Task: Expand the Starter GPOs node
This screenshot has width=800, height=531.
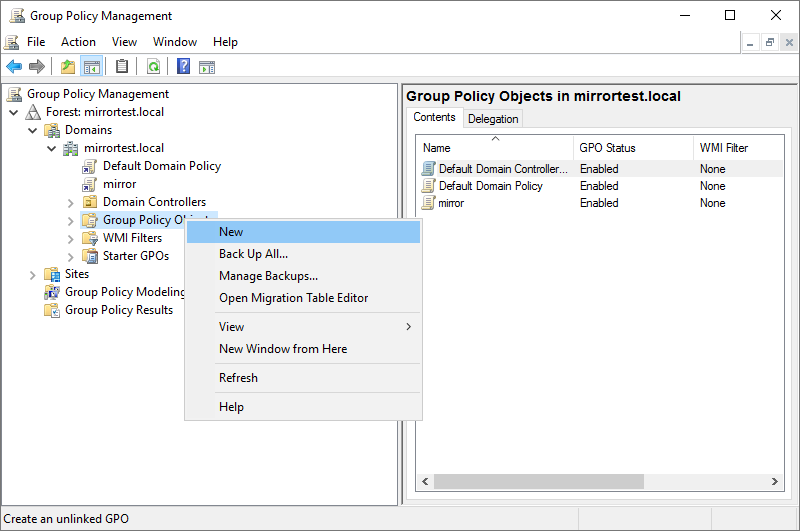Action: pyautogui.click(x=70, y=257)
